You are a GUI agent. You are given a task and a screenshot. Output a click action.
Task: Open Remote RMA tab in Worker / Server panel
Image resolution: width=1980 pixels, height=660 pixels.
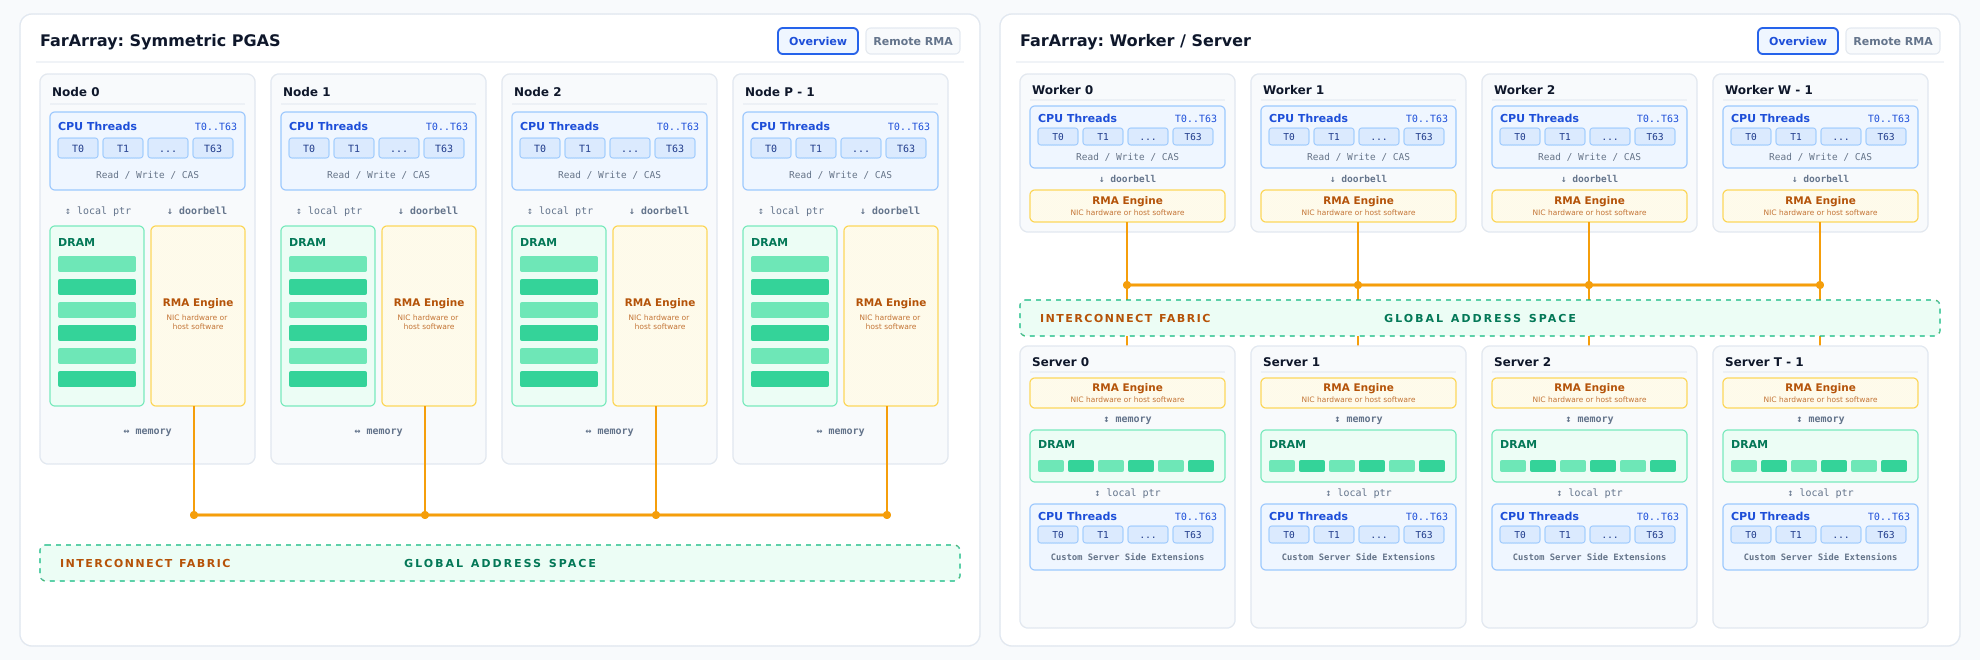1893,41
